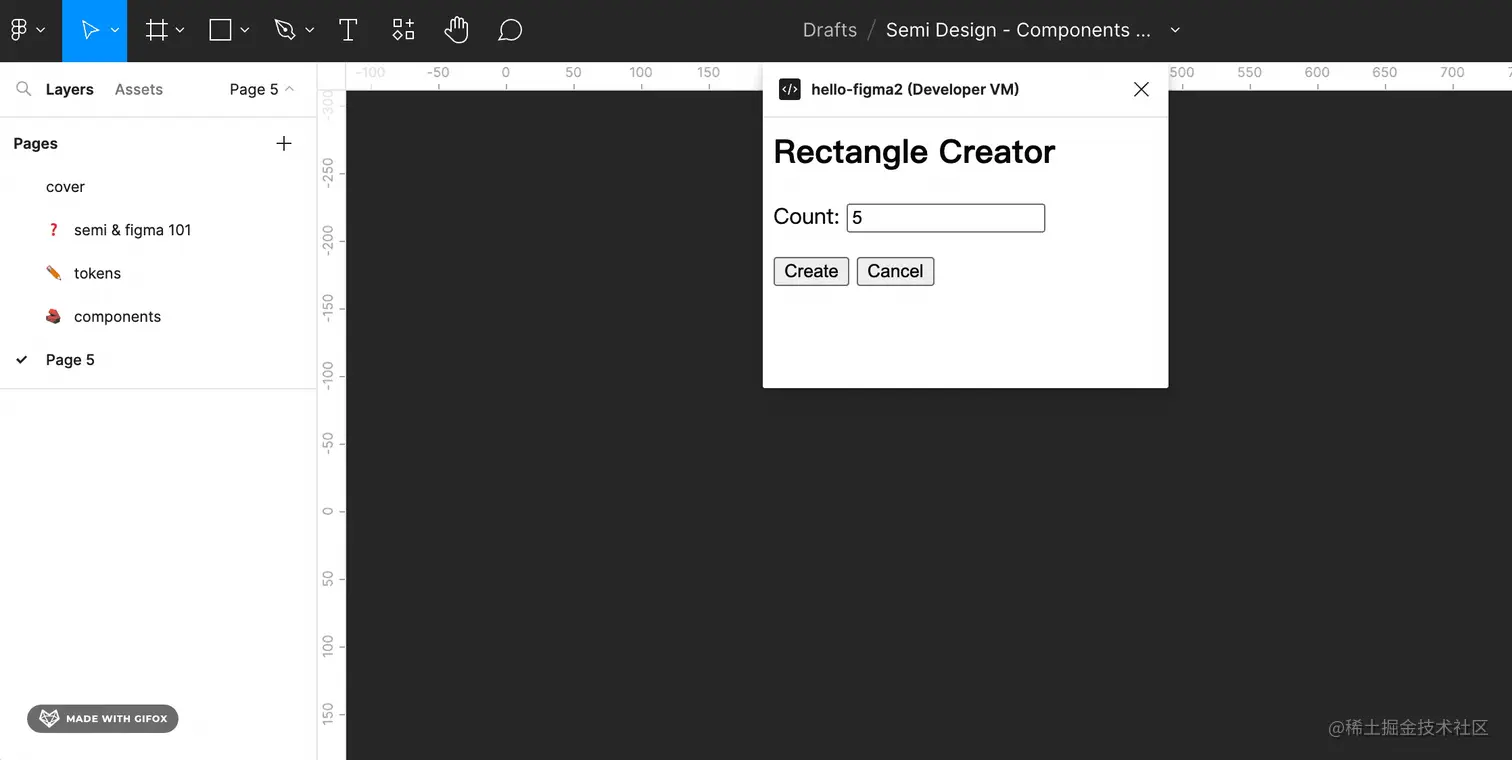This screenshot has height=760, width=1512.
Task: Open the Resources components tool
Action: pos(403,30)
